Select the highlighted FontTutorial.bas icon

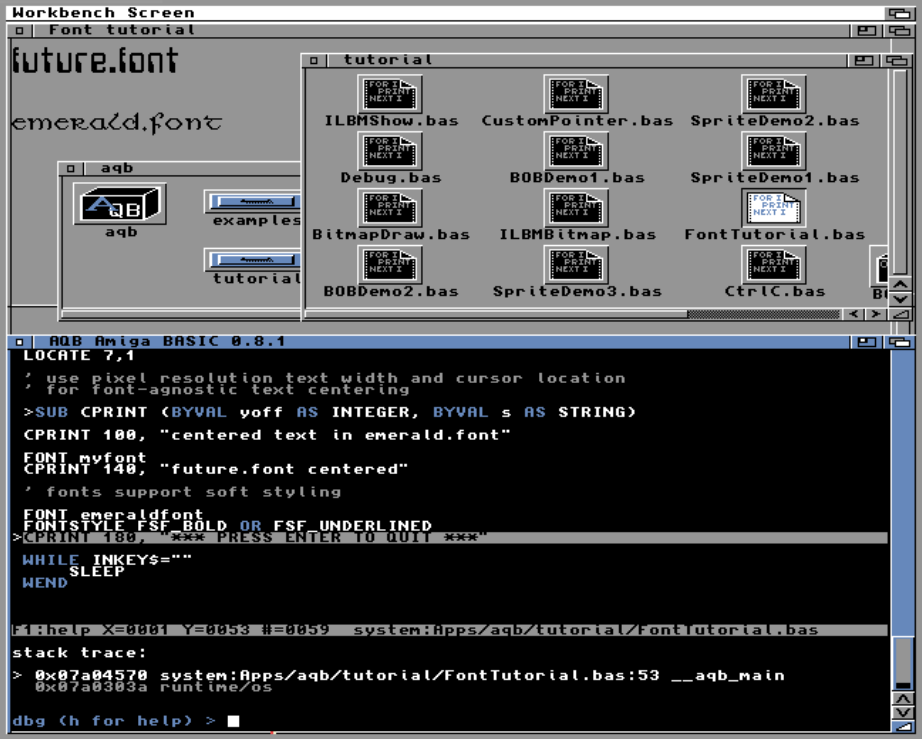(x=773, y=208)
